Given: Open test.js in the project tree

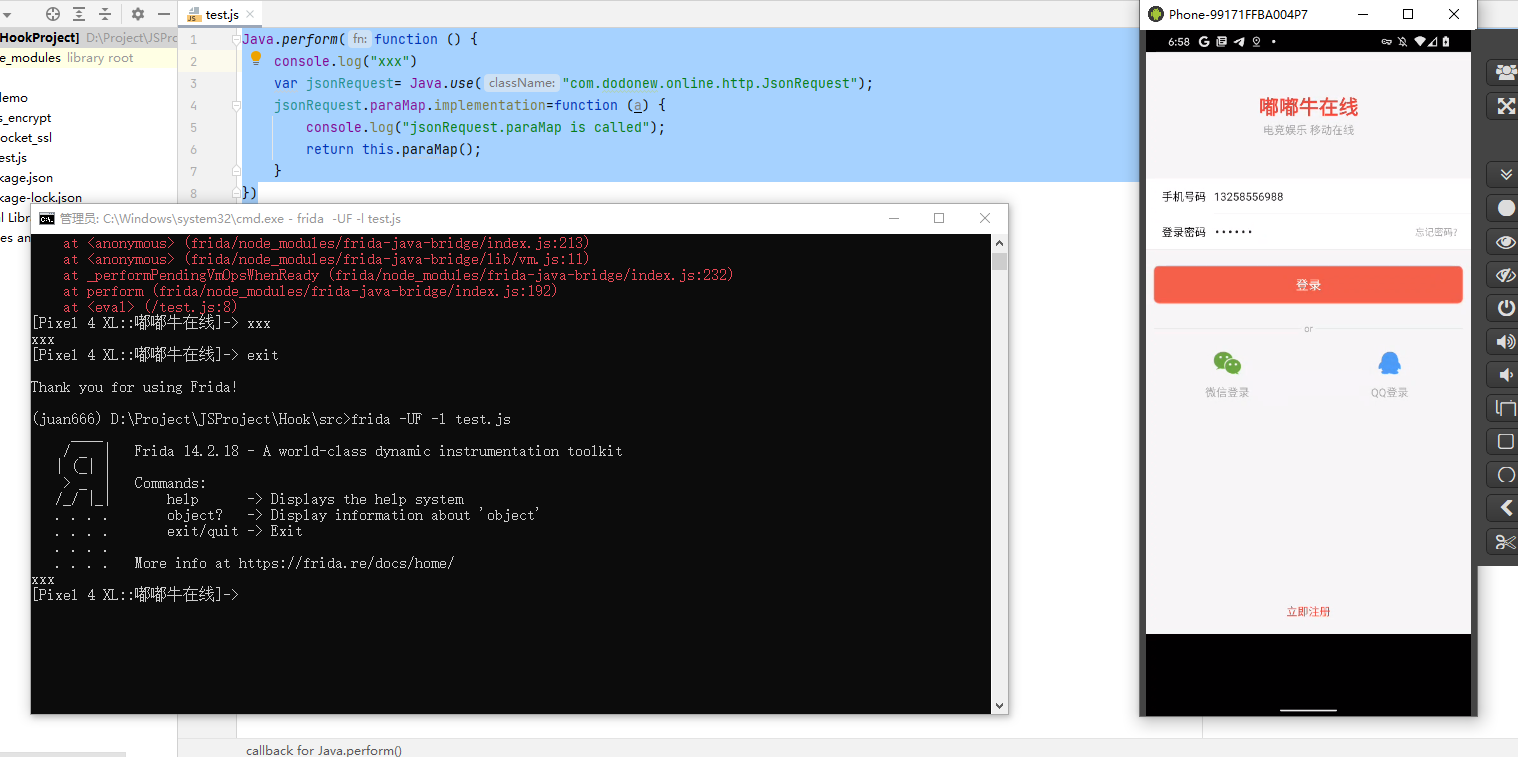Looking at the screenshot, I should coord(14,158).
